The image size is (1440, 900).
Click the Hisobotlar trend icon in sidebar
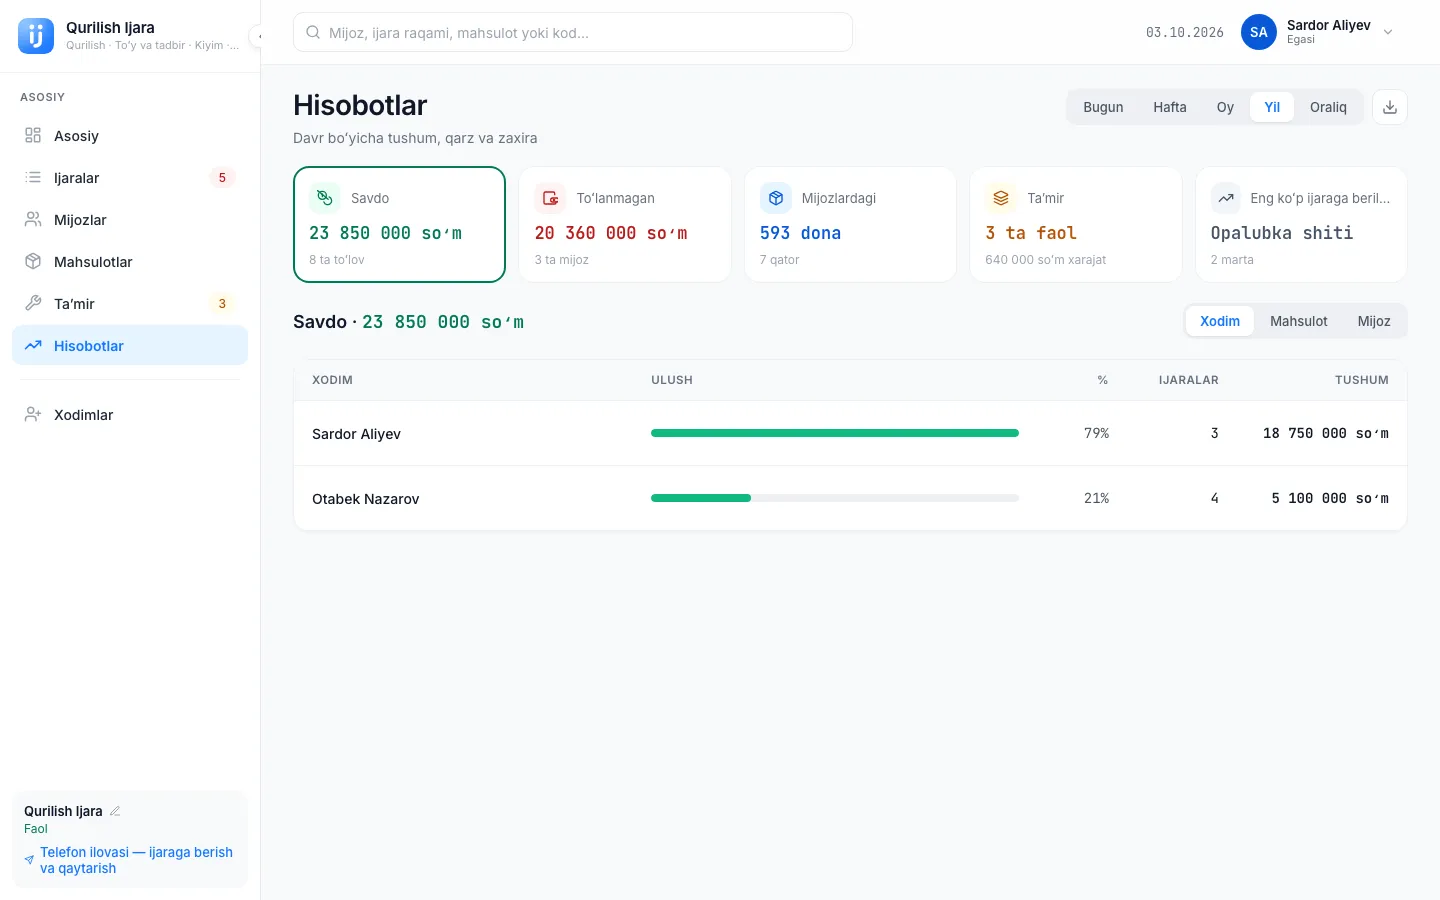click(x=33, y=345)
